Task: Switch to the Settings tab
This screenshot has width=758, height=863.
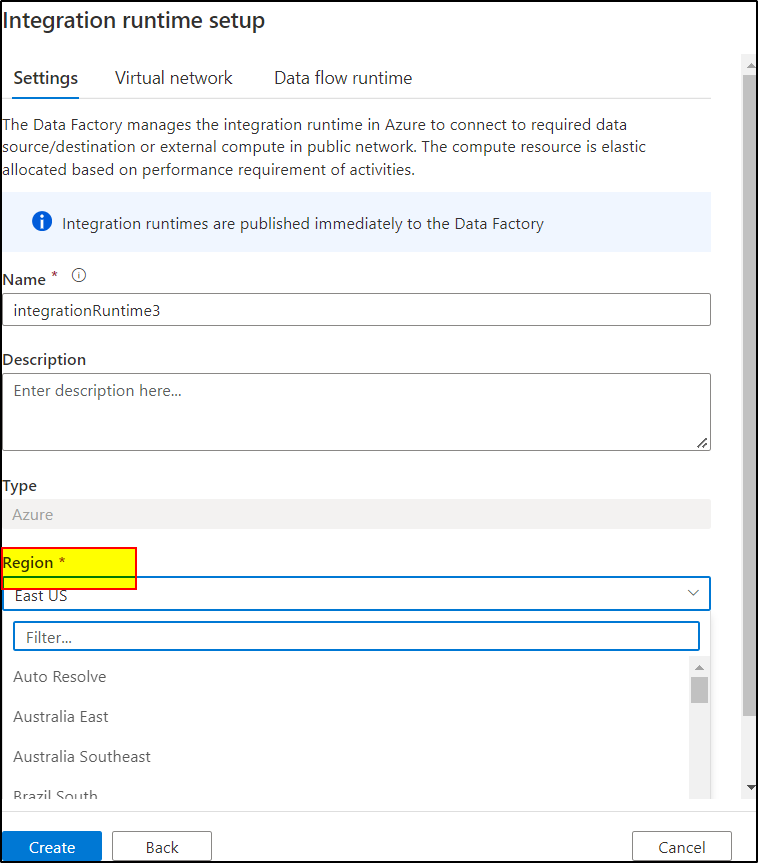Action: [46, 78]
